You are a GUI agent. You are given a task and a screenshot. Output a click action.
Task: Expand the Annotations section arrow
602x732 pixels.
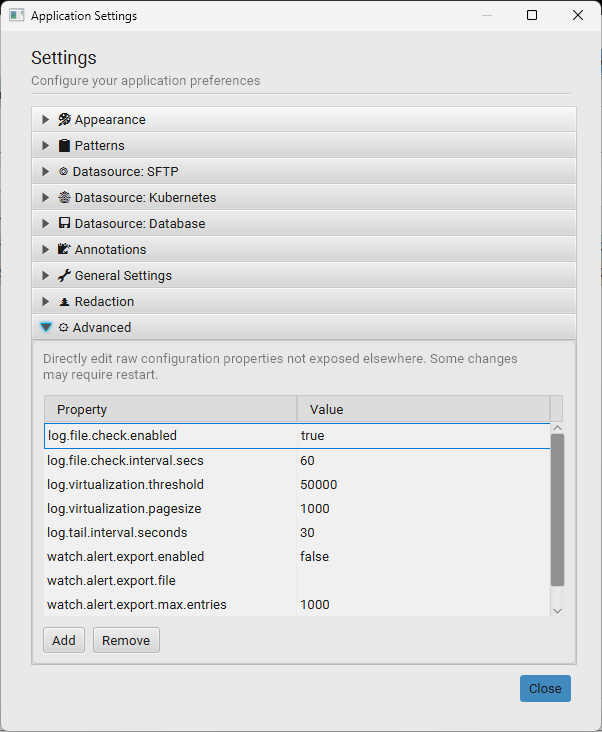tap(45, 249)
